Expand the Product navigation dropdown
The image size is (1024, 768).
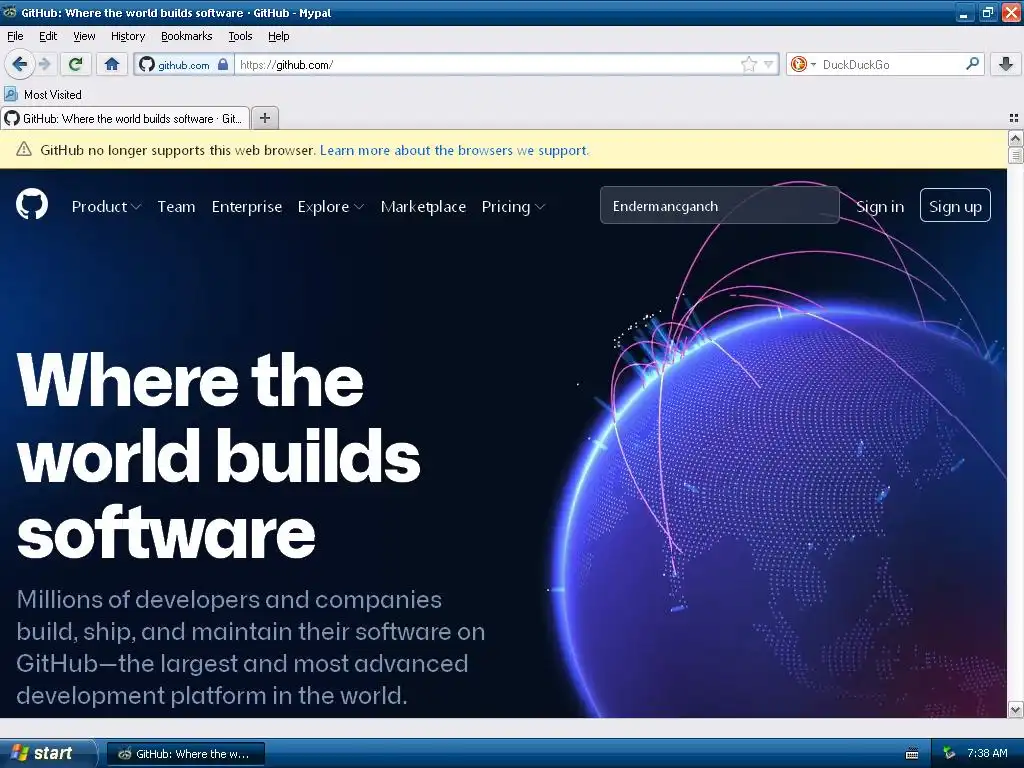106,206
